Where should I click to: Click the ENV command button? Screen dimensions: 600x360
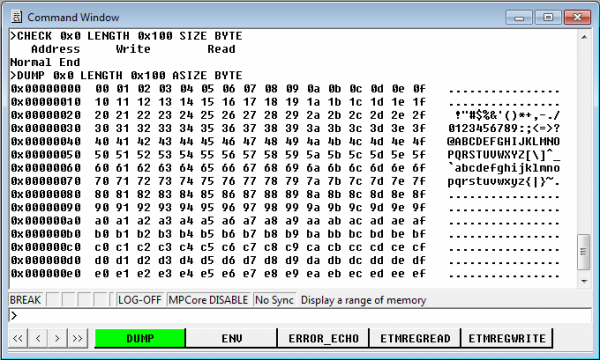[232, 338]
